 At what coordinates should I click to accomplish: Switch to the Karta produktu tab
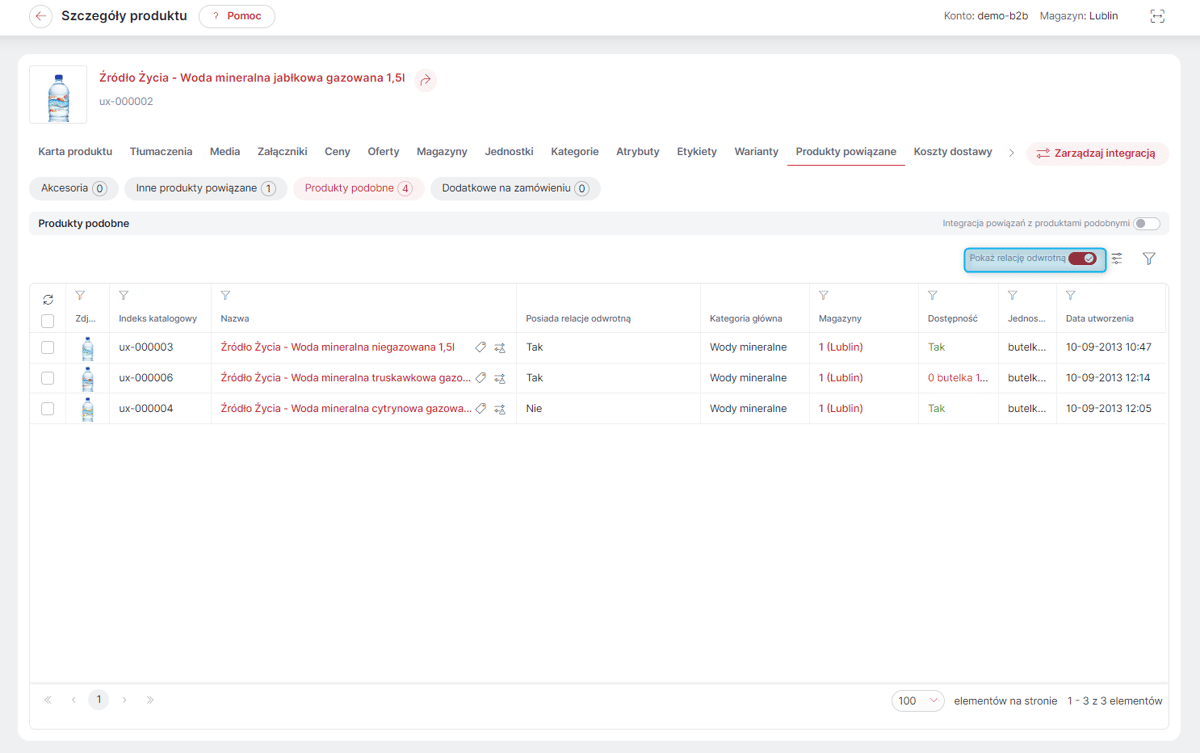(x=75, y=152)
